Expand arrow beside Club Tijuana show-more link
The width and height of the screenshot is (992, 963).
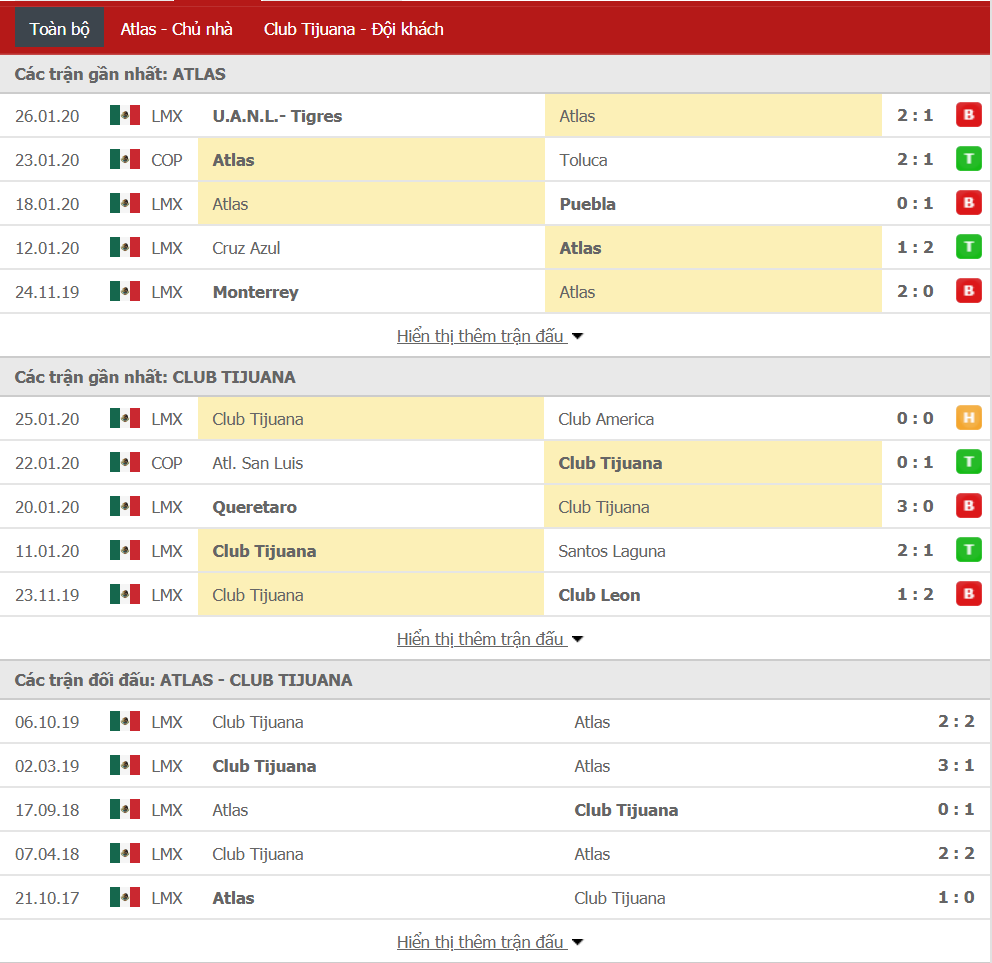577,640
